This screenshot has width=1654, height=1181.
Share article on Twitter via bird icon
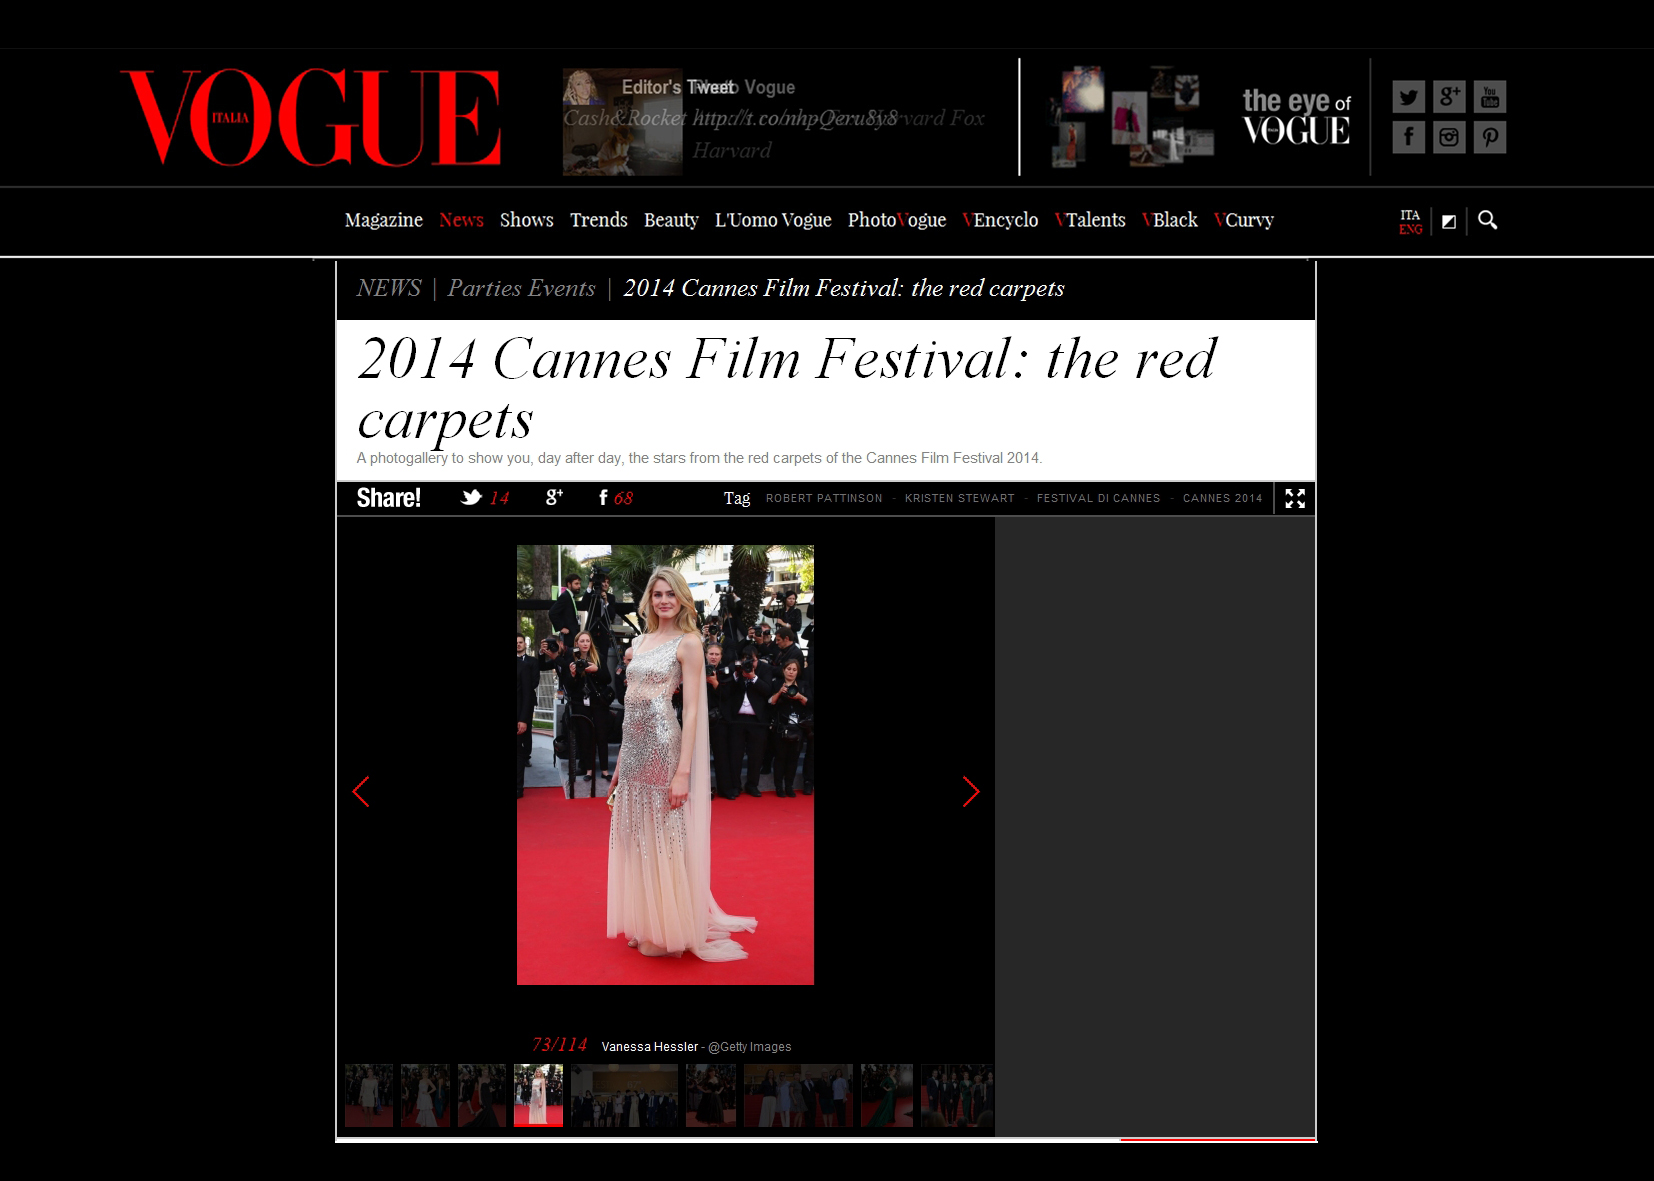pyautogui.click(x=471, y=498)
